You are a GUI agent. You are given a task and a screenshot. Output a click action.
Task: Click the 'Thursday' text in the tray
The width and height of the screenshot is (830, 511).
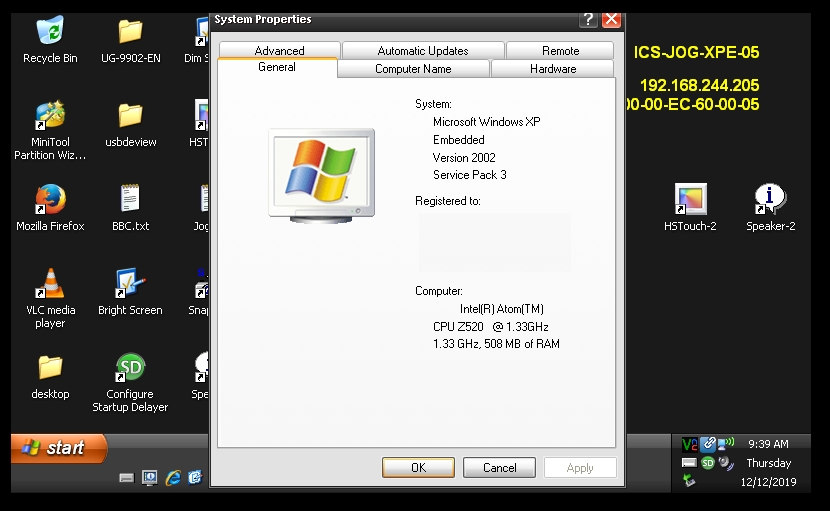coord(768,463)
